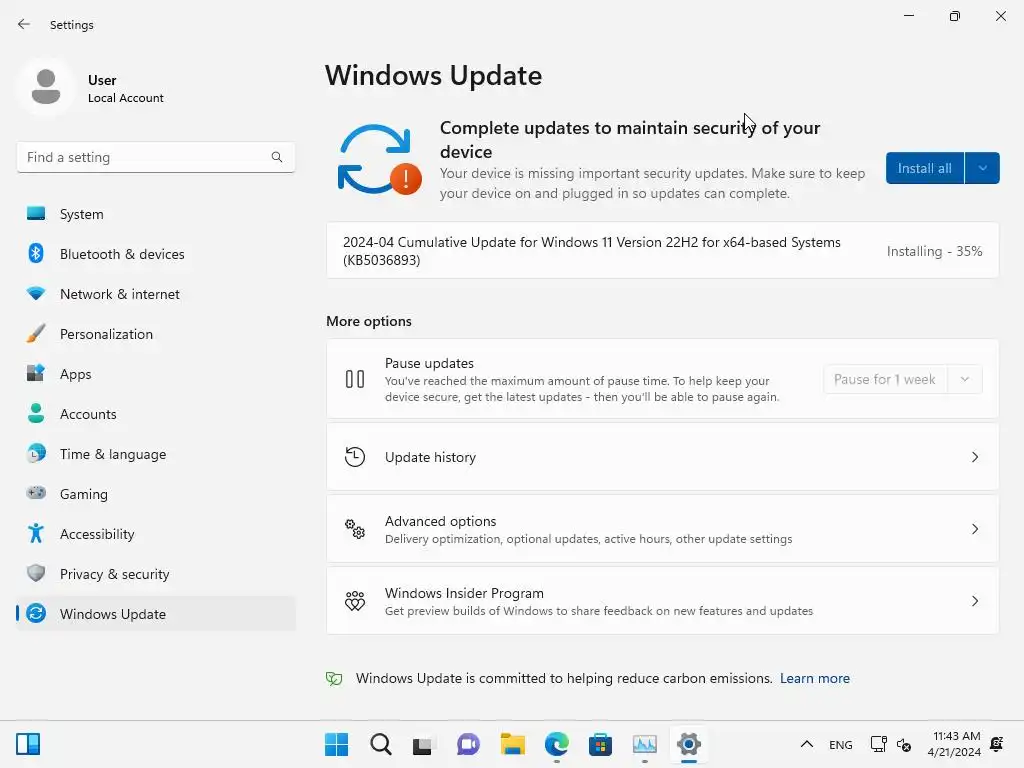Click the Pause updates title
This screenshot has width=1024, height=768.
pyautogui.click(x=429, y=363)
